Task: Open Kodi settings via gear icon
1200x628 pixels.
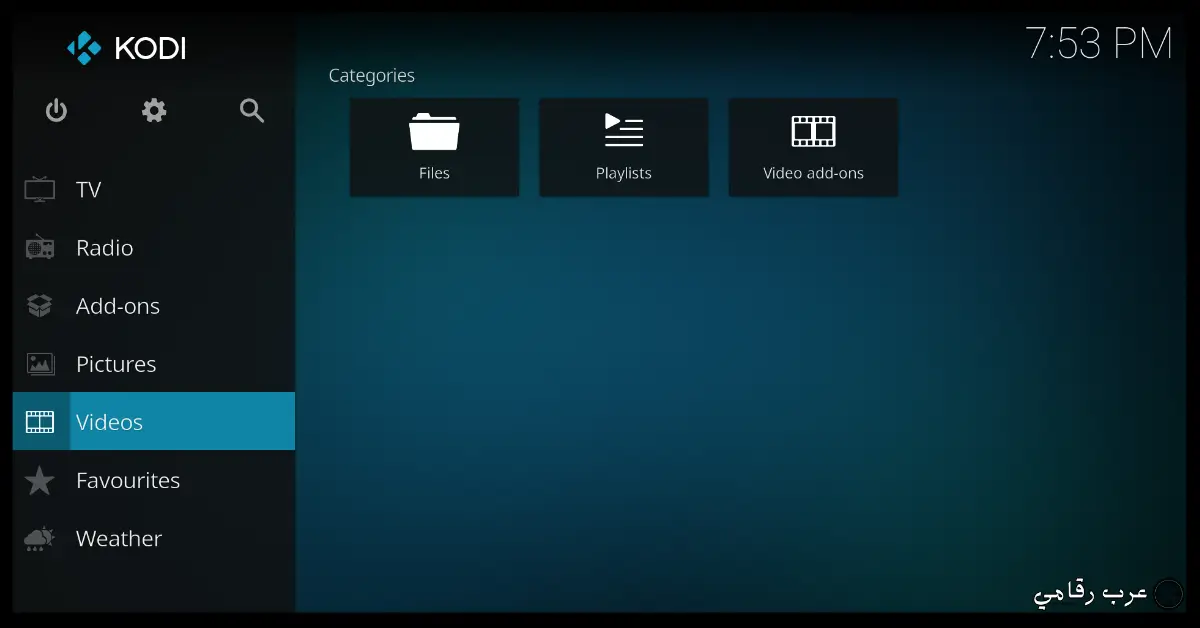Action: point(153,111)
